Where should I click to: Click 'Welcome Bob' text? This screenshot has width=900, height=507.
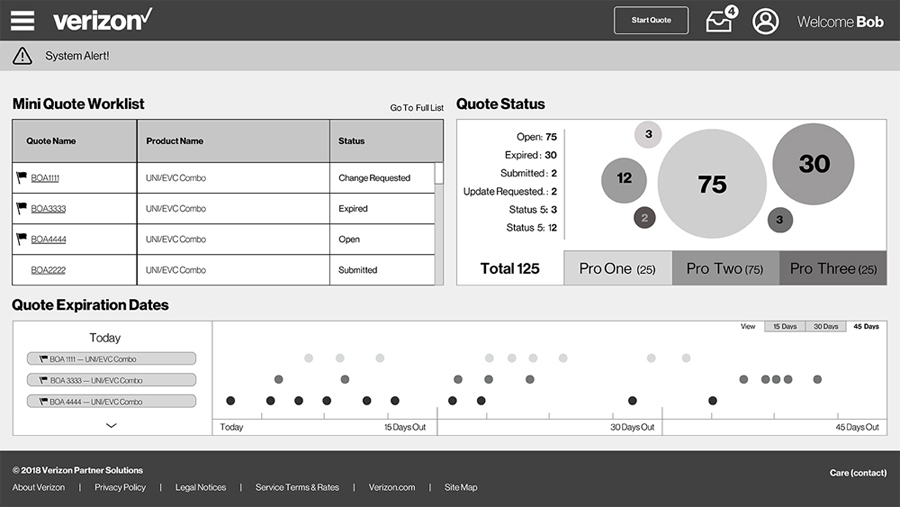(x=840, y=22)
